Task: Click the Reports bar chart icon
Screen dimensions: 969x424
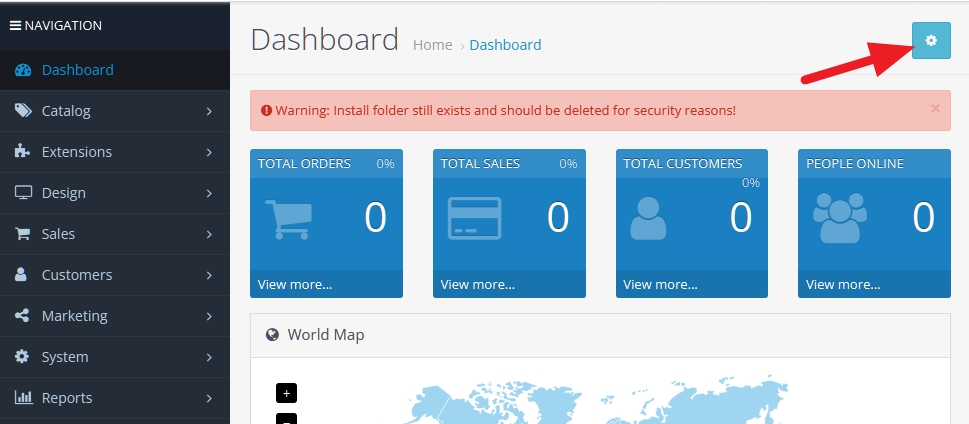Action: [x=23, y=397]
